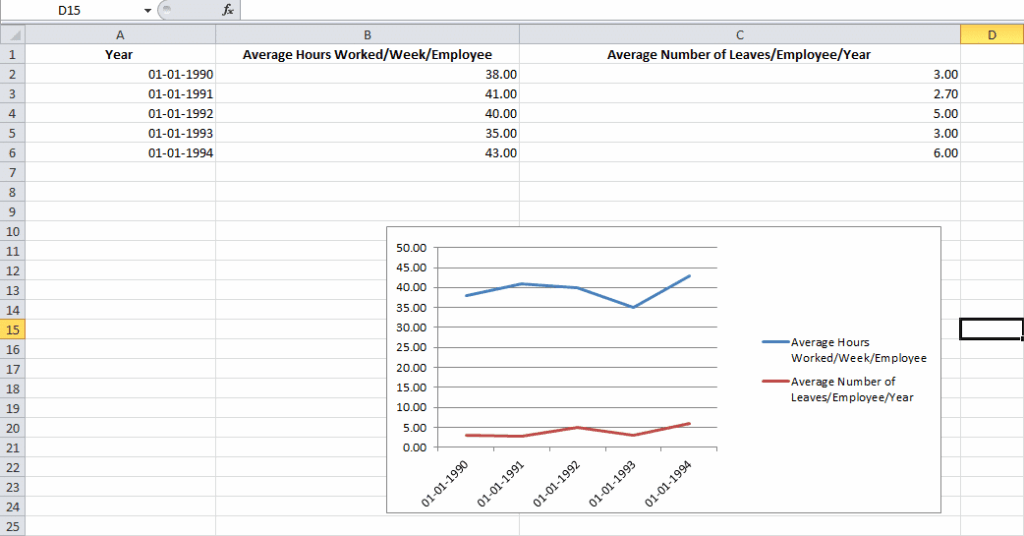1024x536 pixels.
Task: Click chart axis label 01-01-1992
Action: (556, 484)
